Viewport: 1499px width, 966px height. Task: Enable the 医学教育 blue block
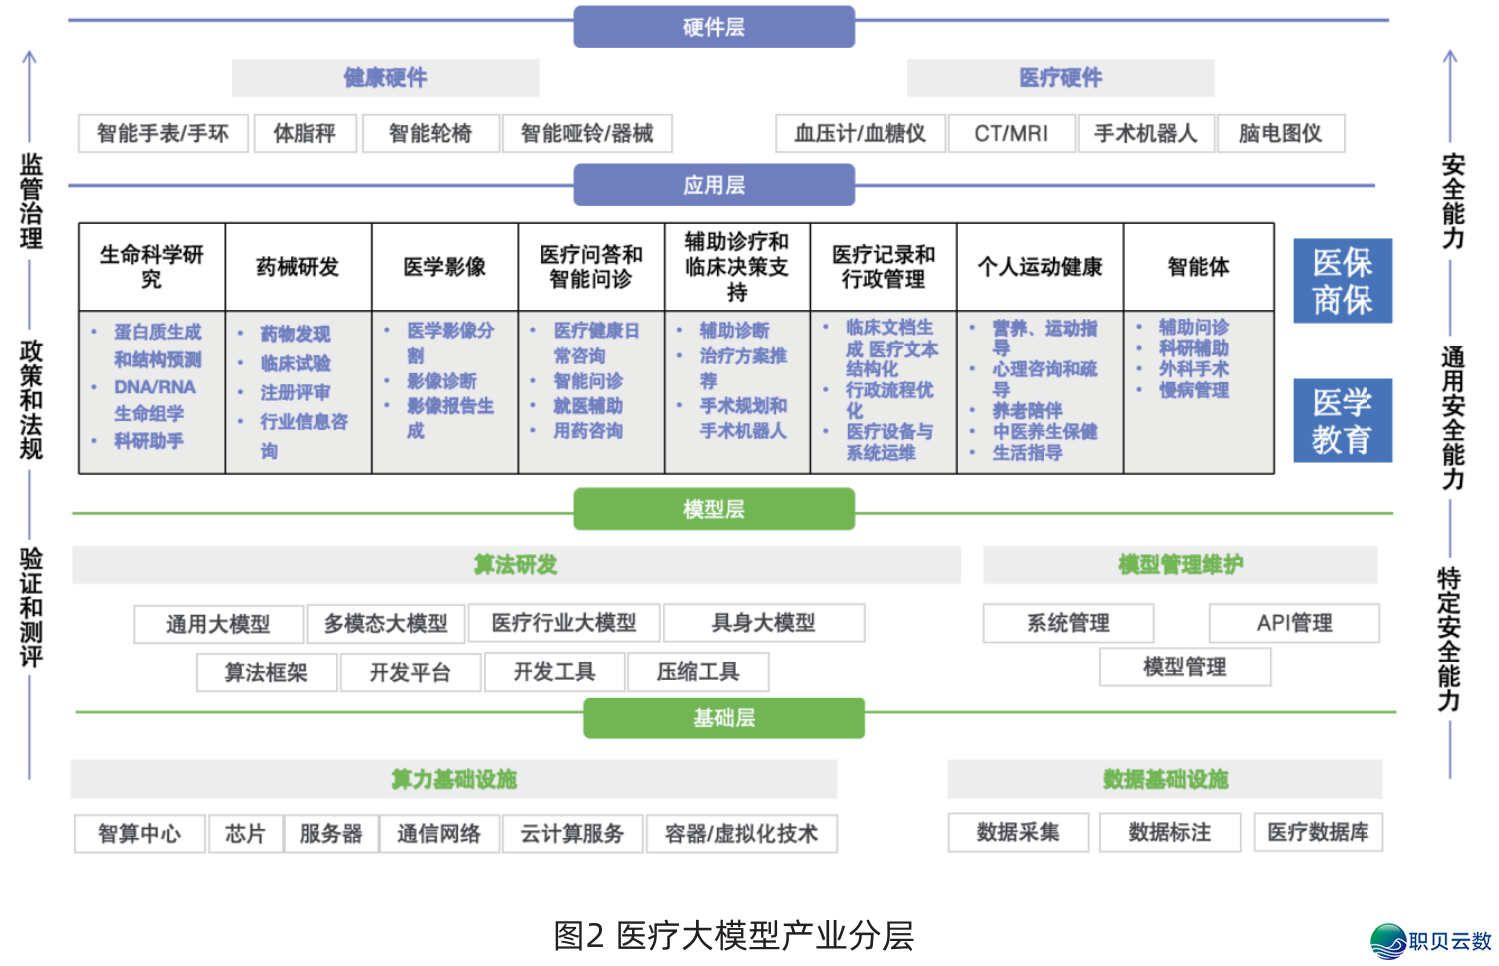1343,420
